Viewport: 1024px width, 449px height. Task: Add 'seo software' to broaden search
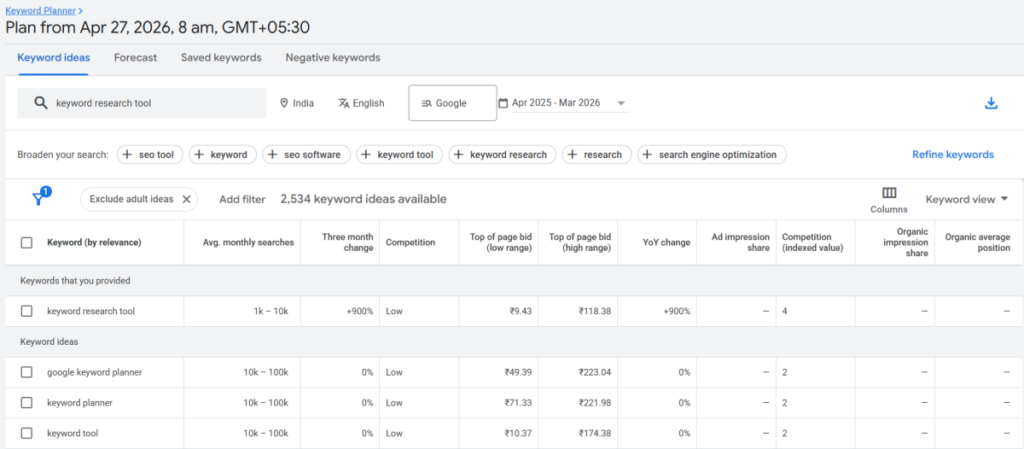coord(306,155)
